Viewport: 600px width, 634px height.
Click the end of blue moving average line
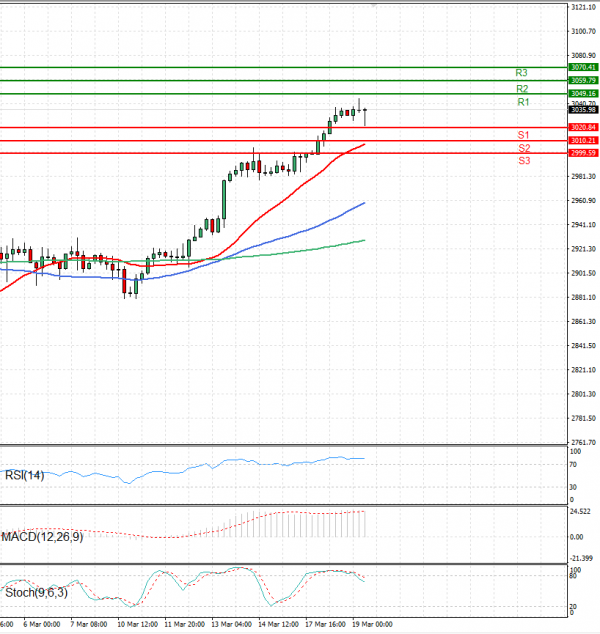coord(364,203)
